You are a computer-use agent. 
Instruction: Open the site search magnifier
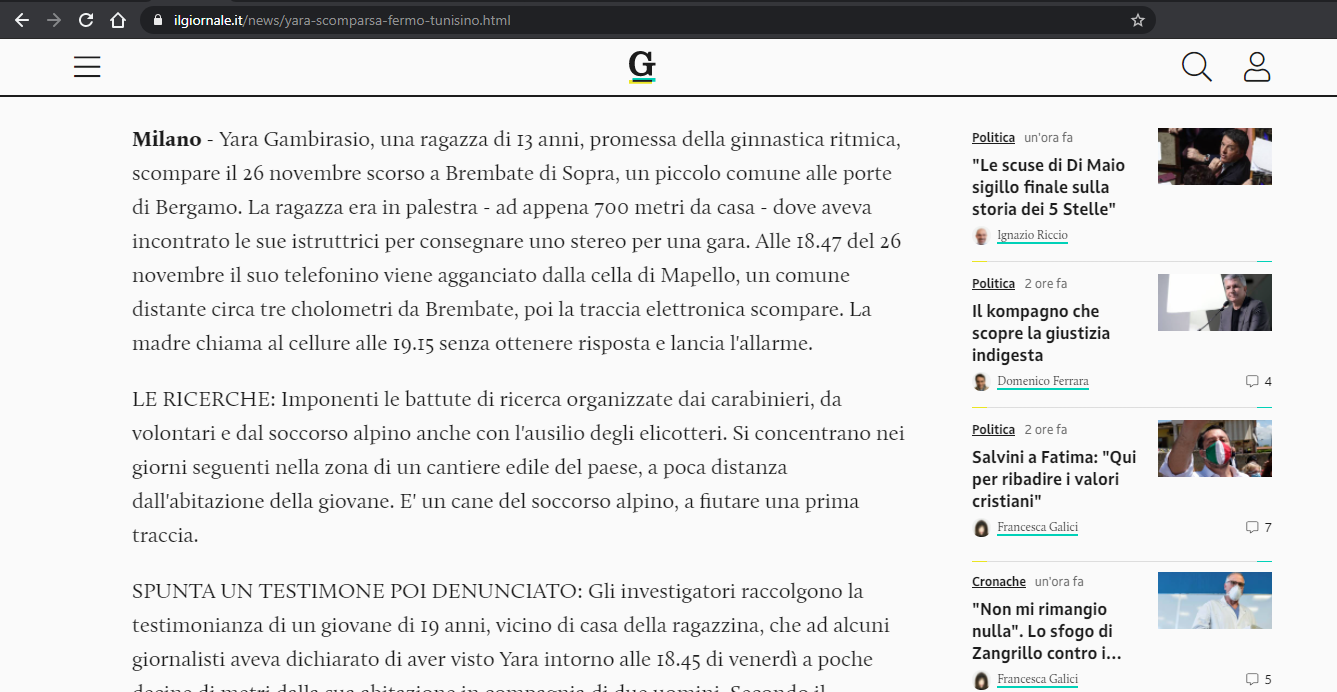pyautogui.click(x=1196, y=67)
